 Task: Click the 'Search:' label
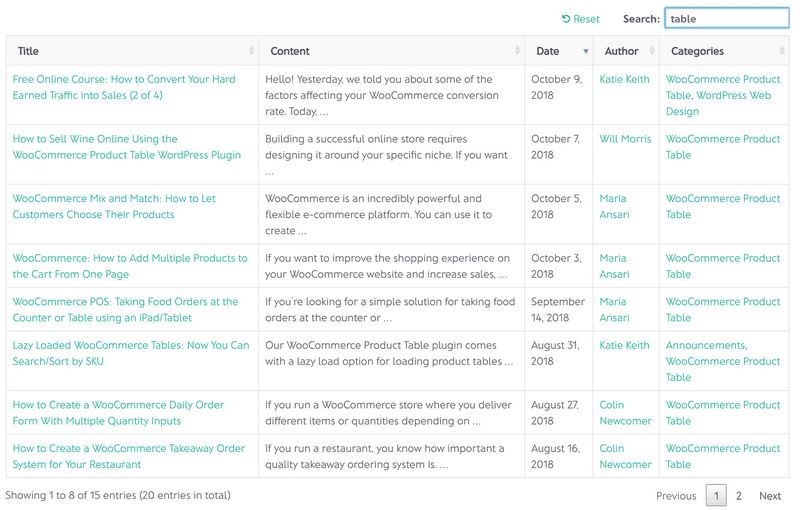click(641, 19)
